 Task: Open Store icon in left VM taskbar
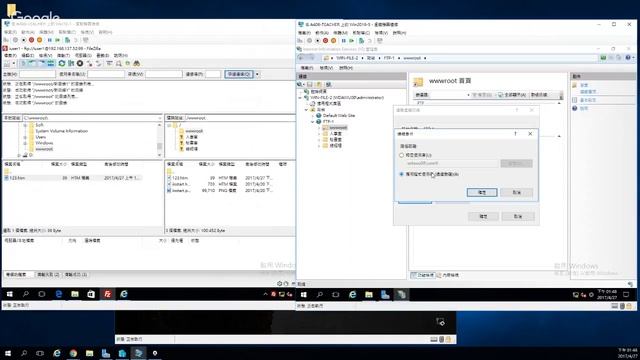[x=91, y=294]
